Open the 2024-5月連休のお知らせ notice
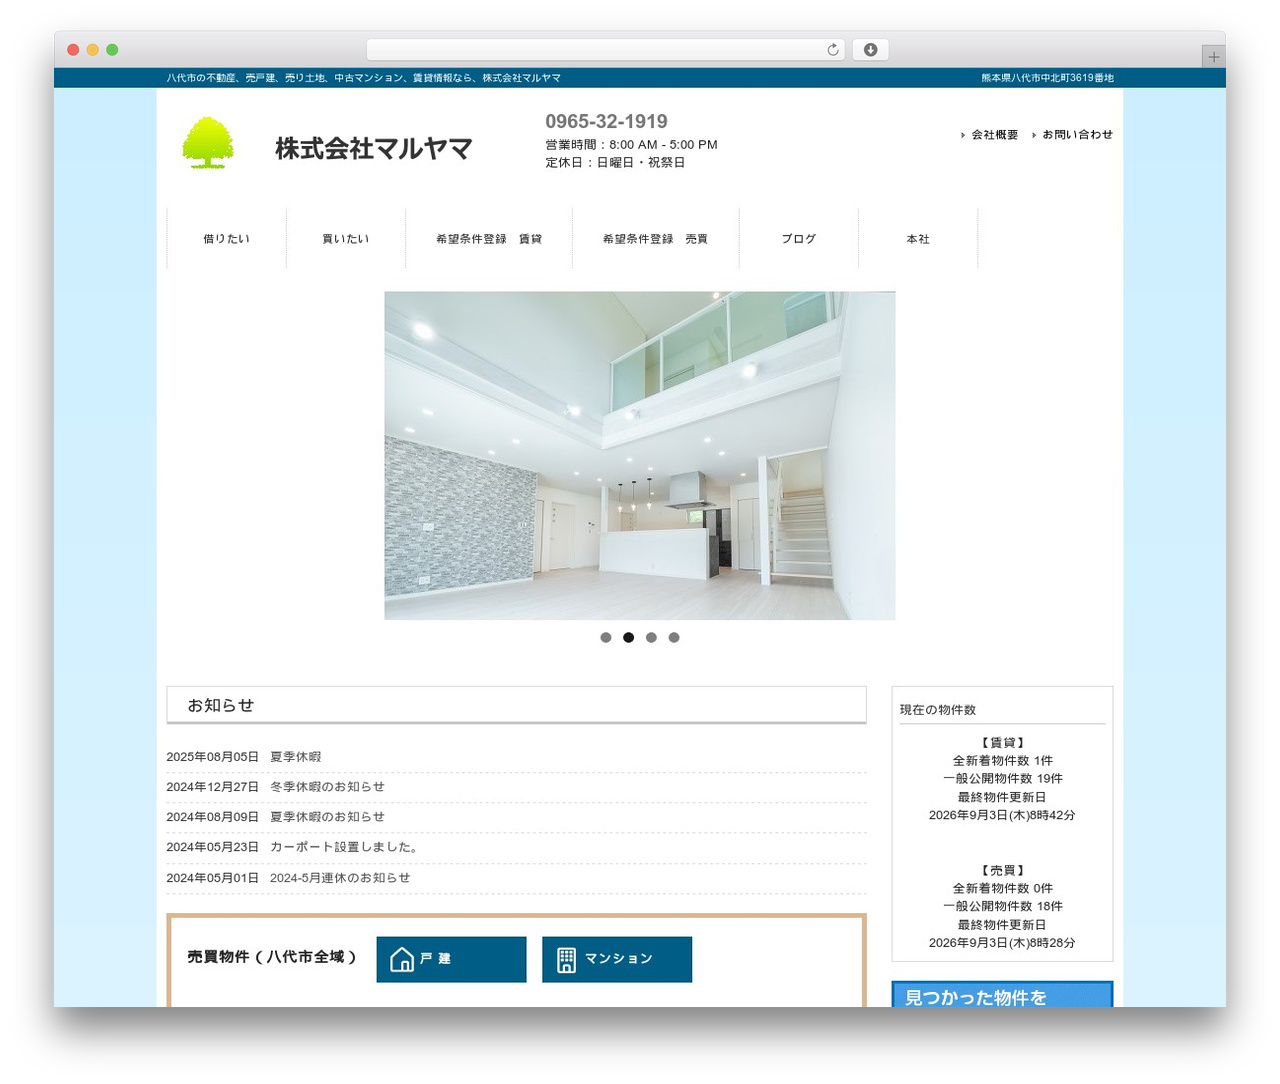Viewport: 1280px width, 1084px height. coord(340,878)
